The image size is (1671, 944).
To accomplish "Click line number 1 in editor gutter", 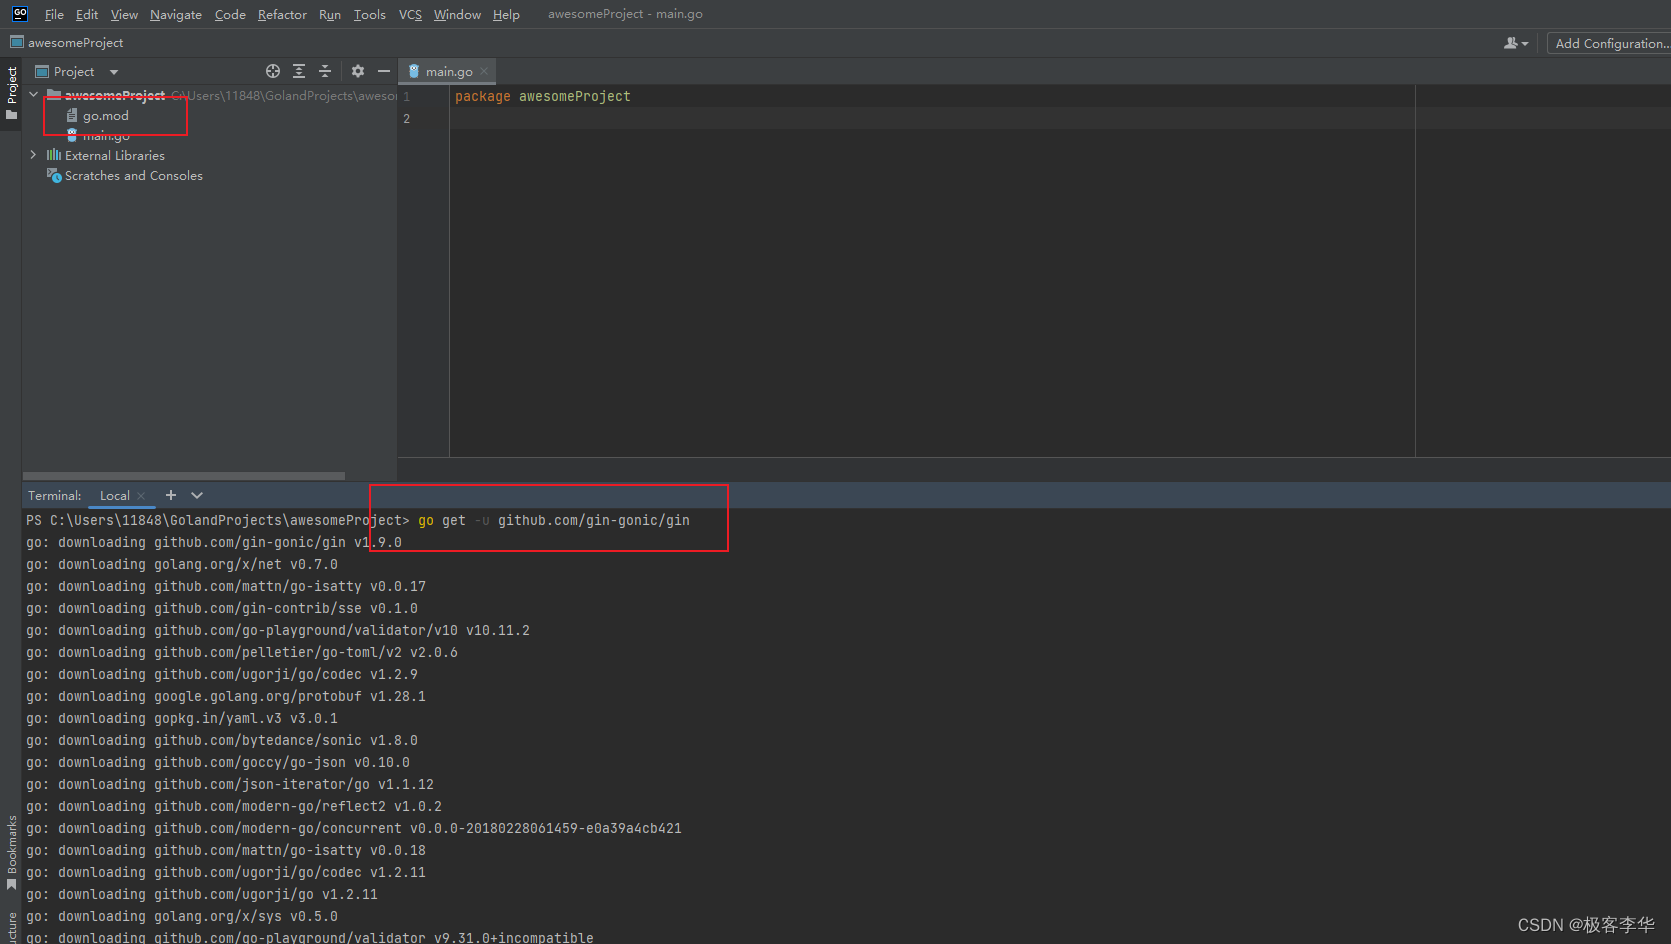I will (x=407, y=97).
